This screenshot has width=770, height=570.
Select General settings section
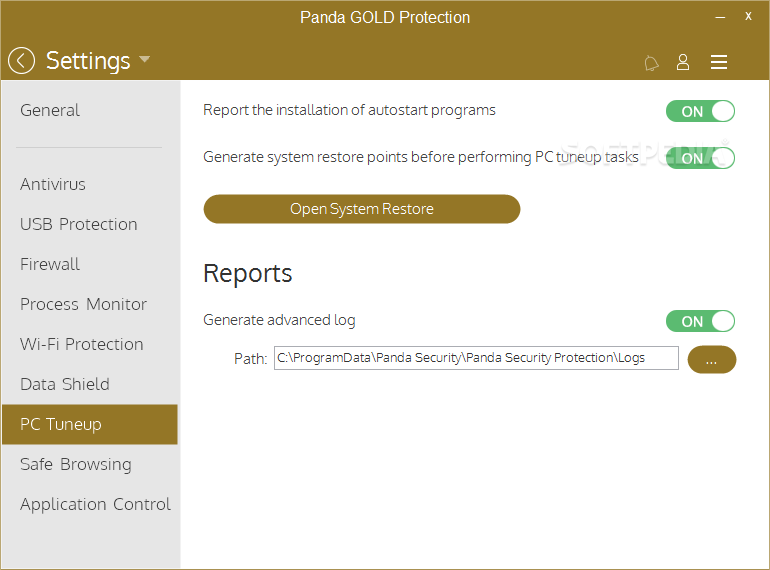point(50,110)
